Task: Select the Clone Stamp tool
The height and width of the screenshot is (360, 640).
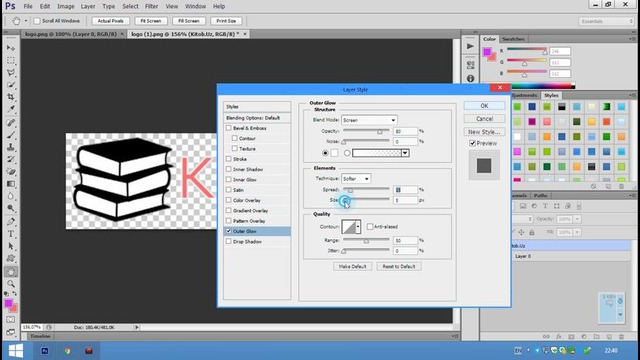Action: tap(11, 147)
